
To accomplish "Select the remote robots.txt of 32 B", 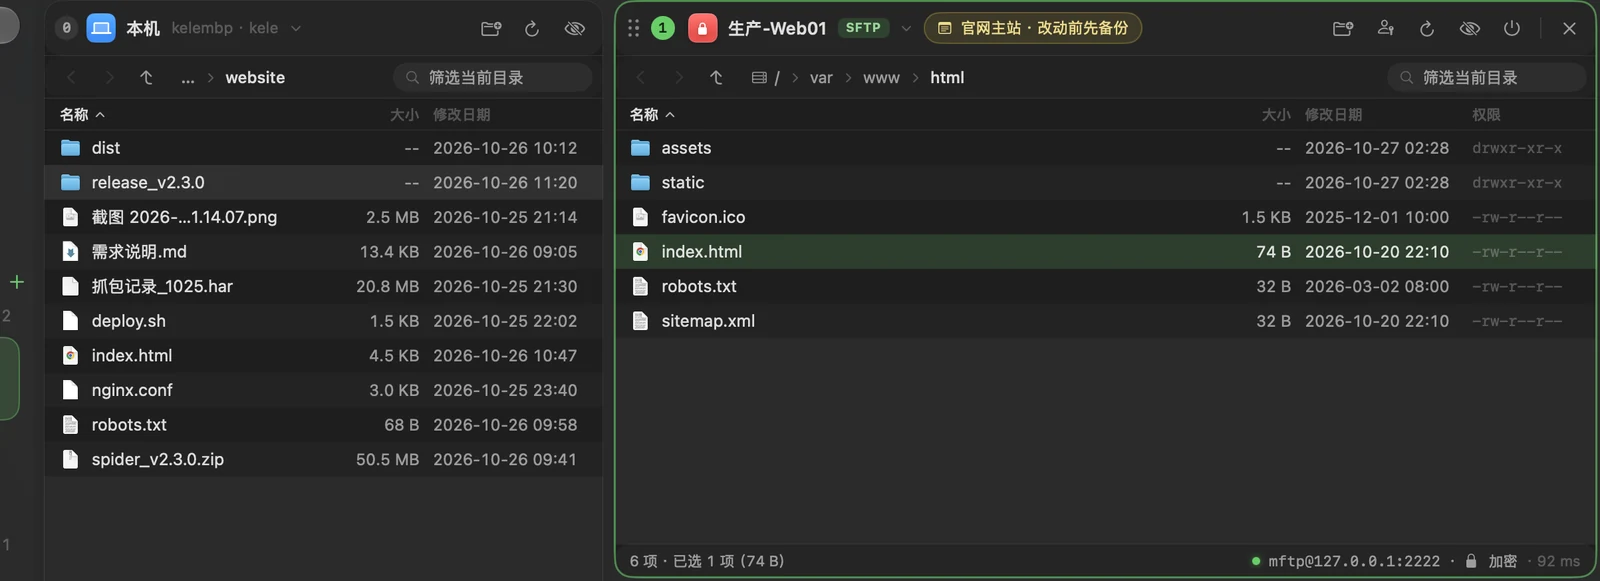I will (1105, 286).
